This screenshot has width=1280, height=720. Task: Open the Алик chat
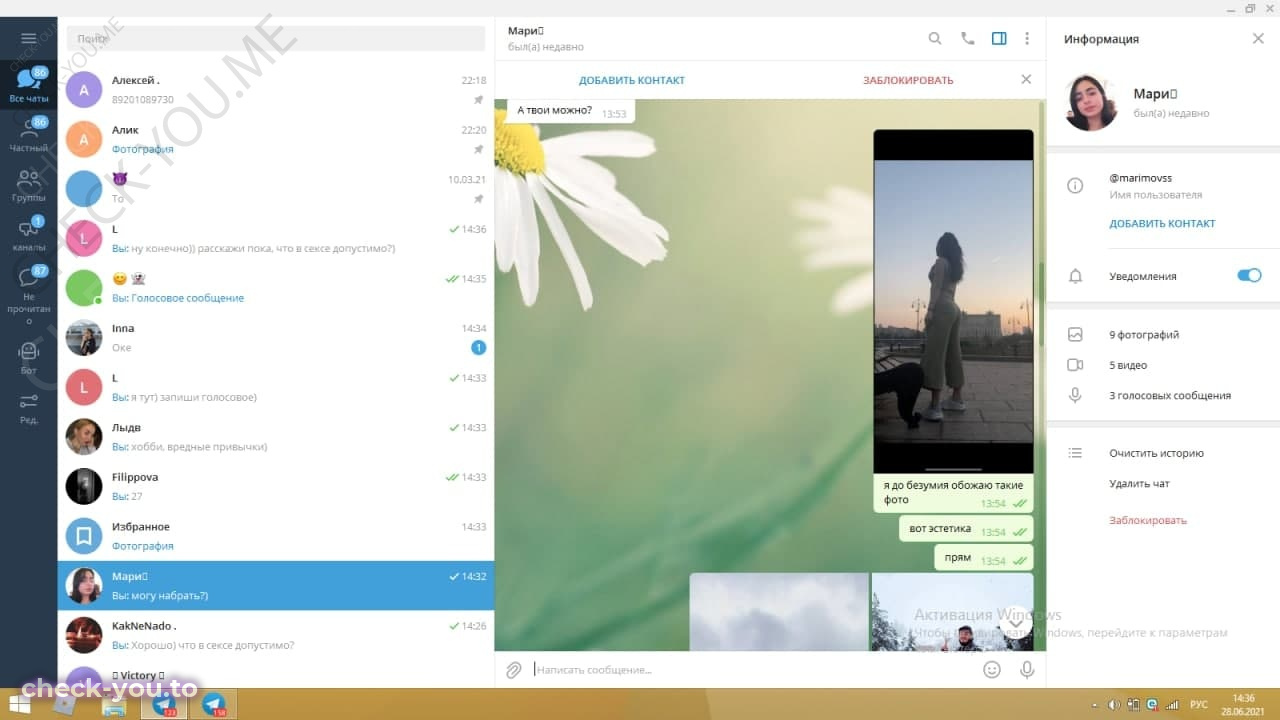tap(276, 139)
